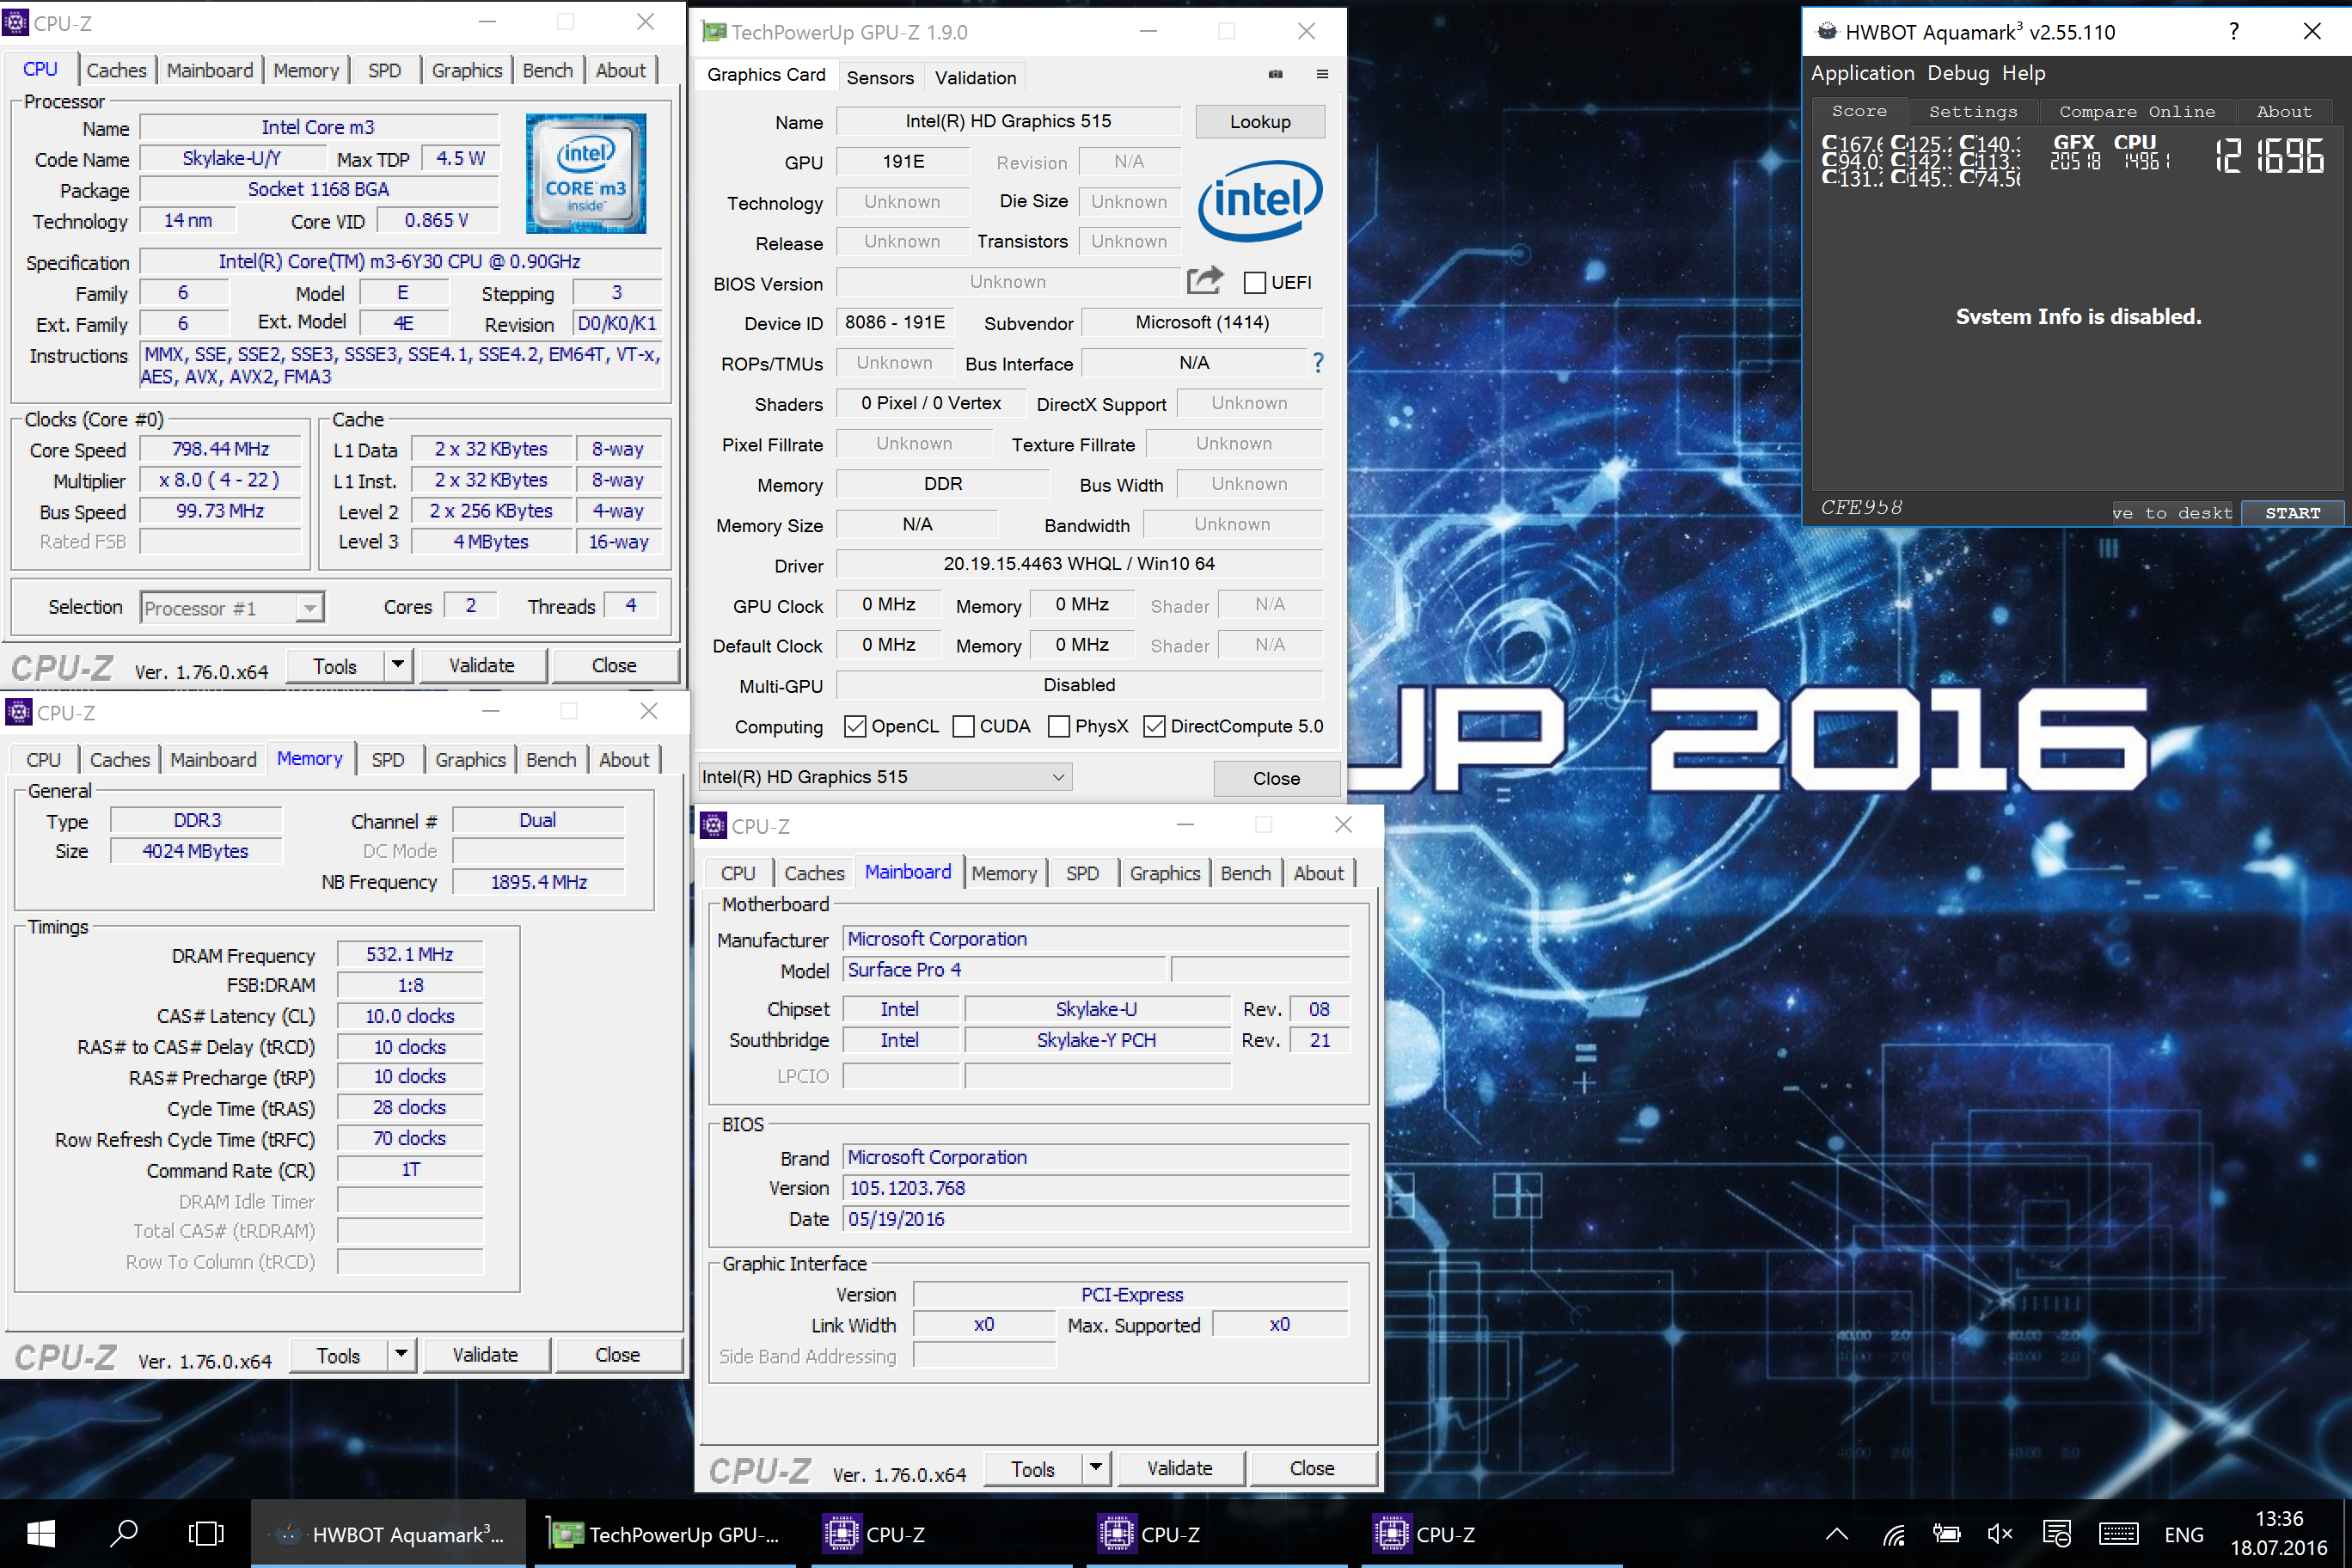Click the Tools button in Mainboard CPU-Z window

[x=1033, y=1468]
